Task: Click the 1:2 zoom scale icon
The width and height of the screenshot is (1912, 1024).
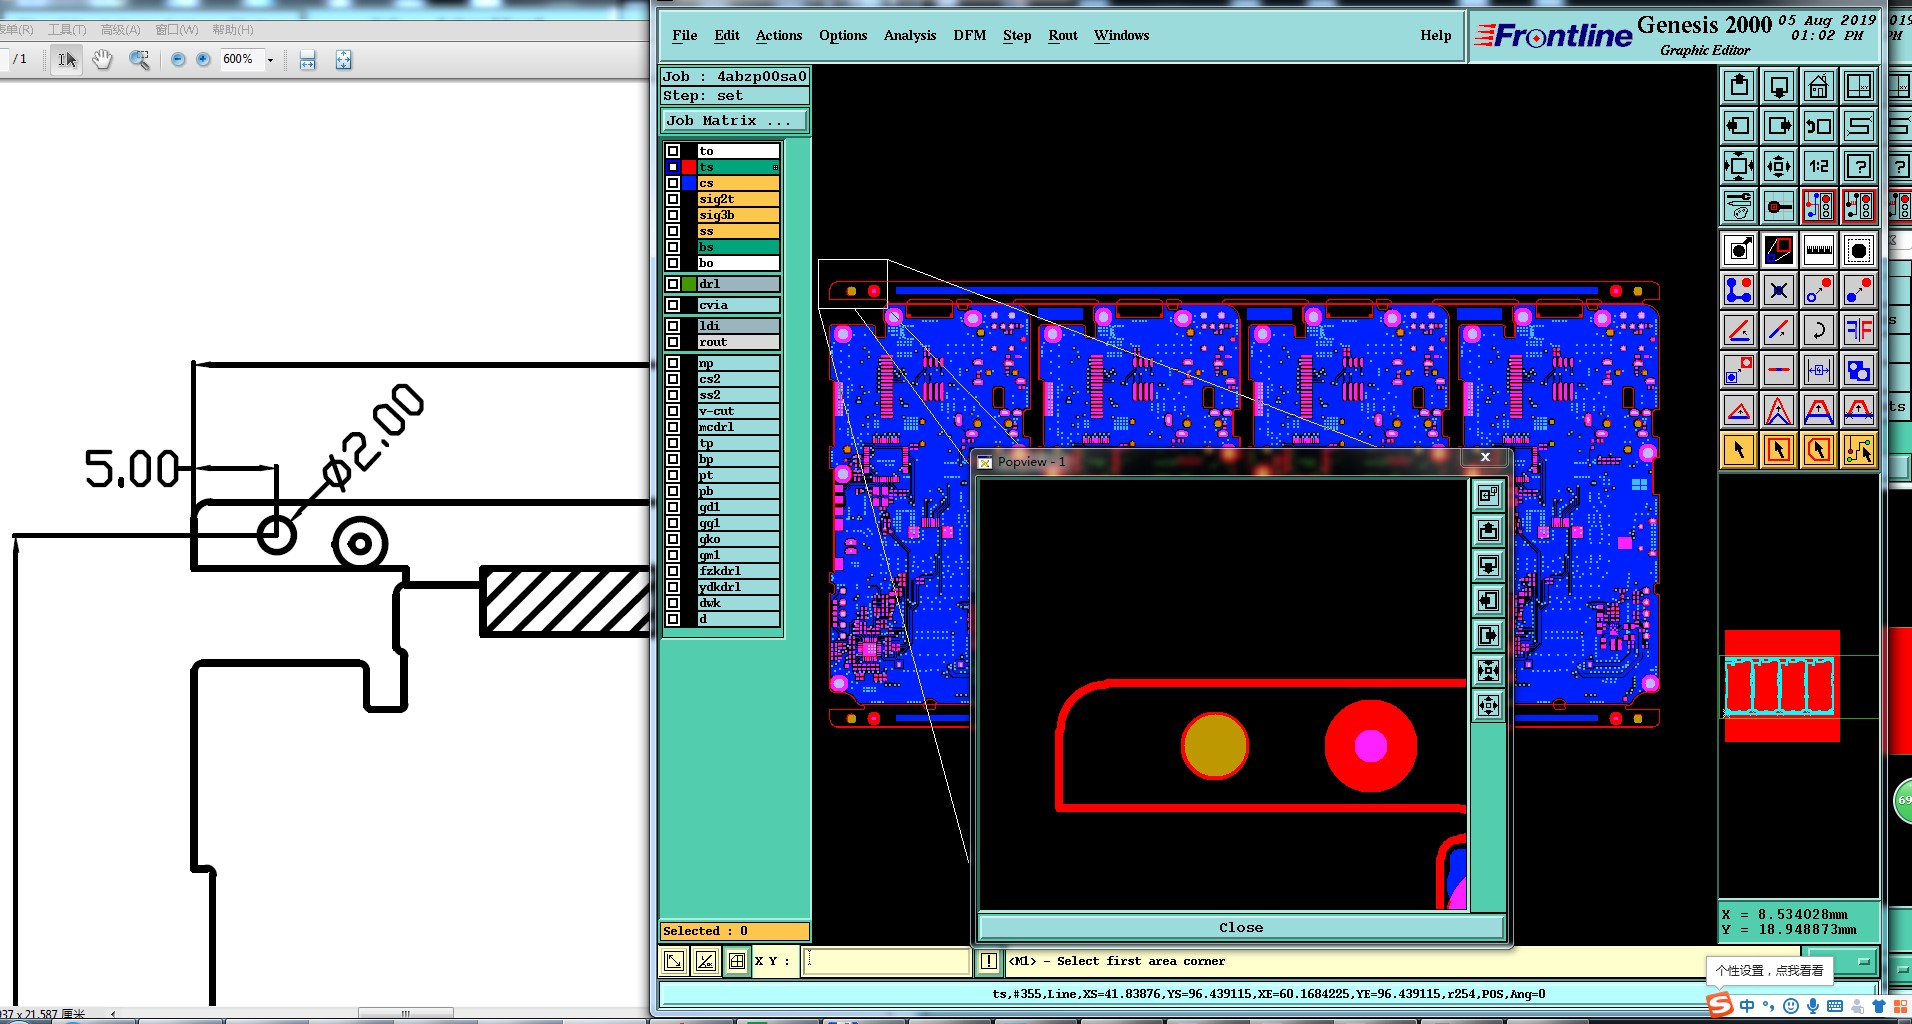Action: [1819, 166]
